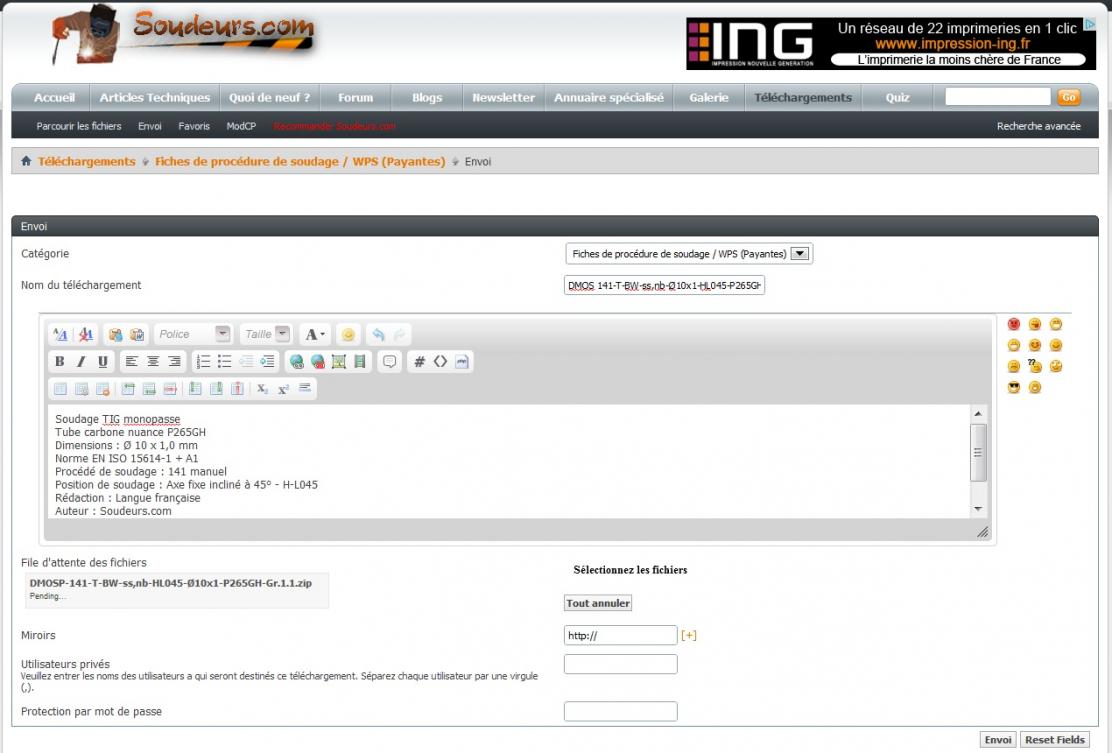
Task: Click the underline formatting icon
Action: (x=102, y=362)
